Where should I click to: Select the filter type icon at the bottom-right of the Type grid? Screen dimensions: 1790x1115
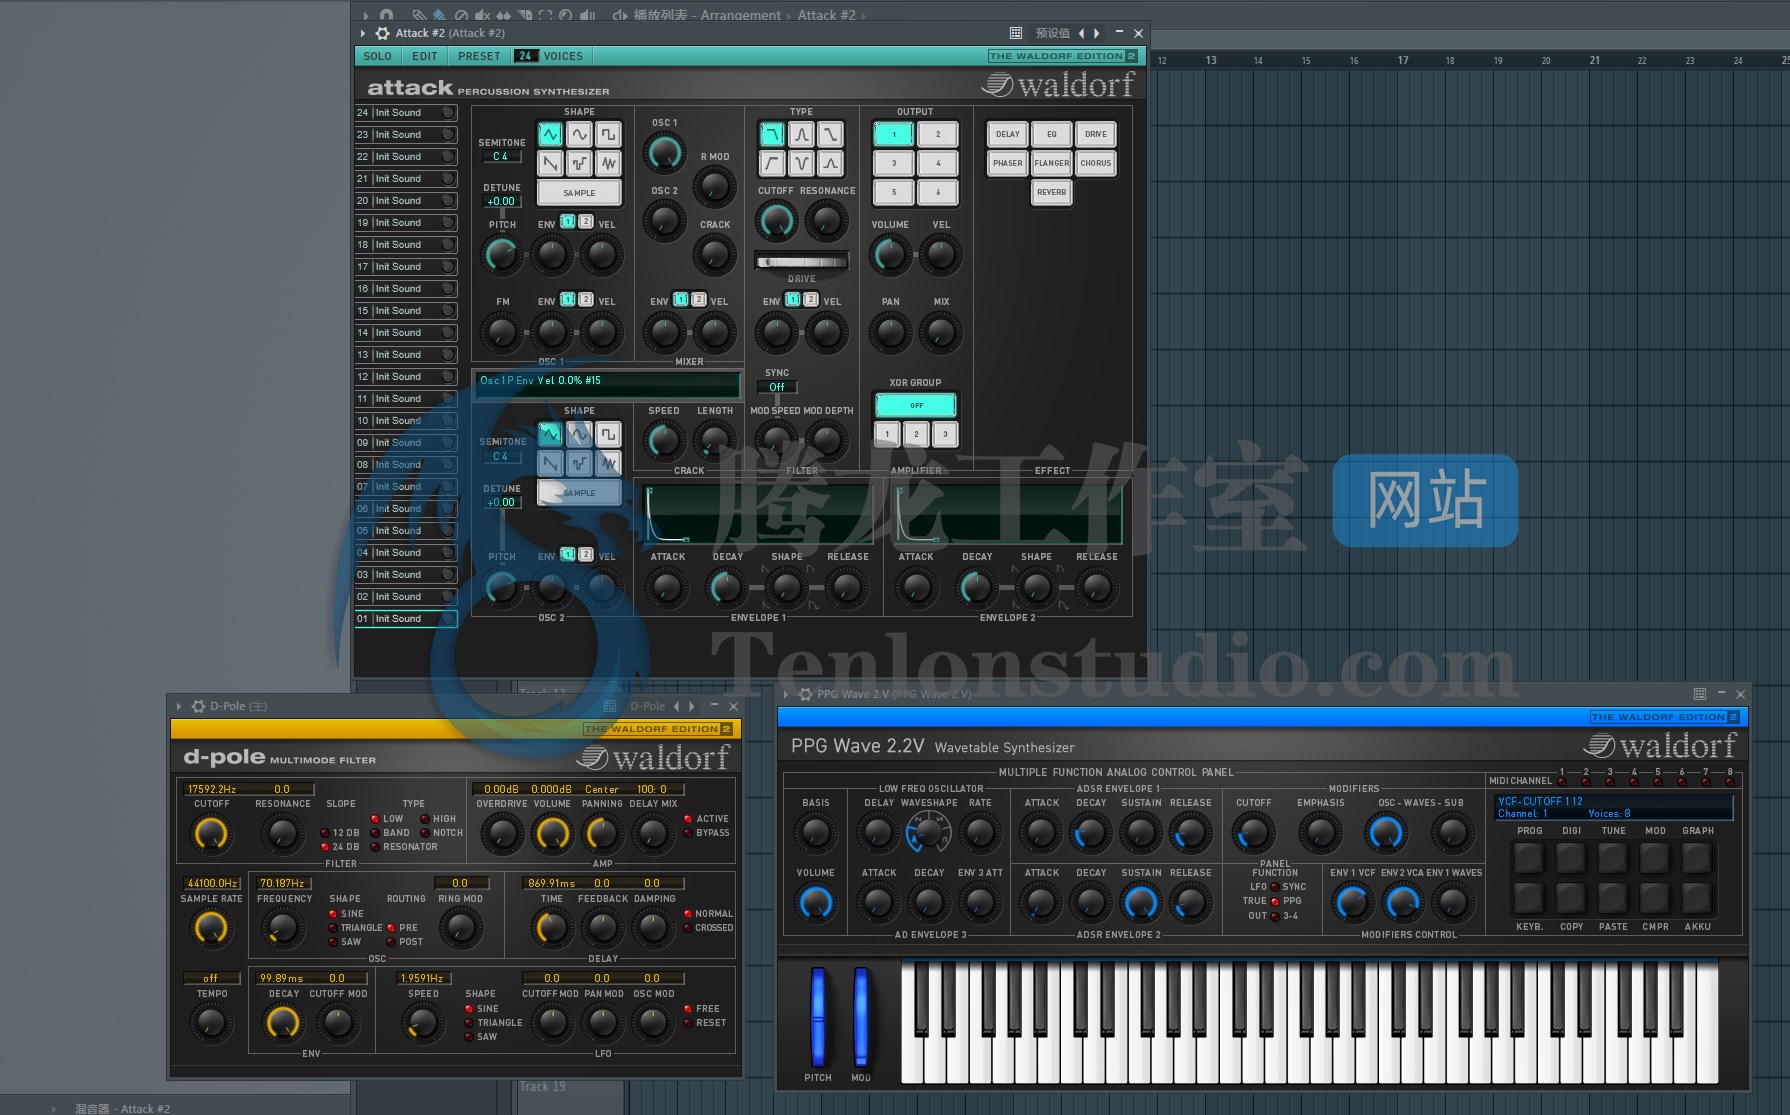(x=830, y=163)
